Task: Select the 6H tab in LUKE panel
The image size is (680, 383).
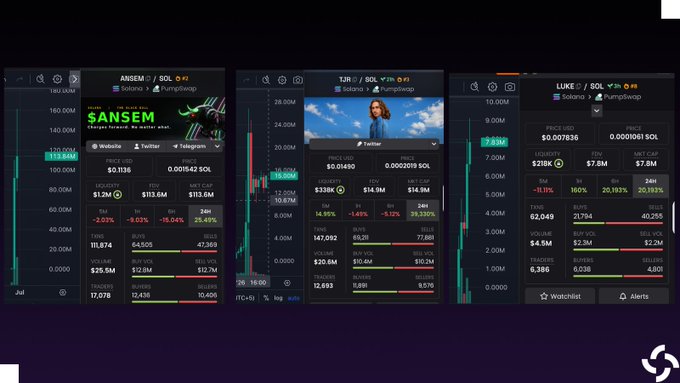Action: 615,186
